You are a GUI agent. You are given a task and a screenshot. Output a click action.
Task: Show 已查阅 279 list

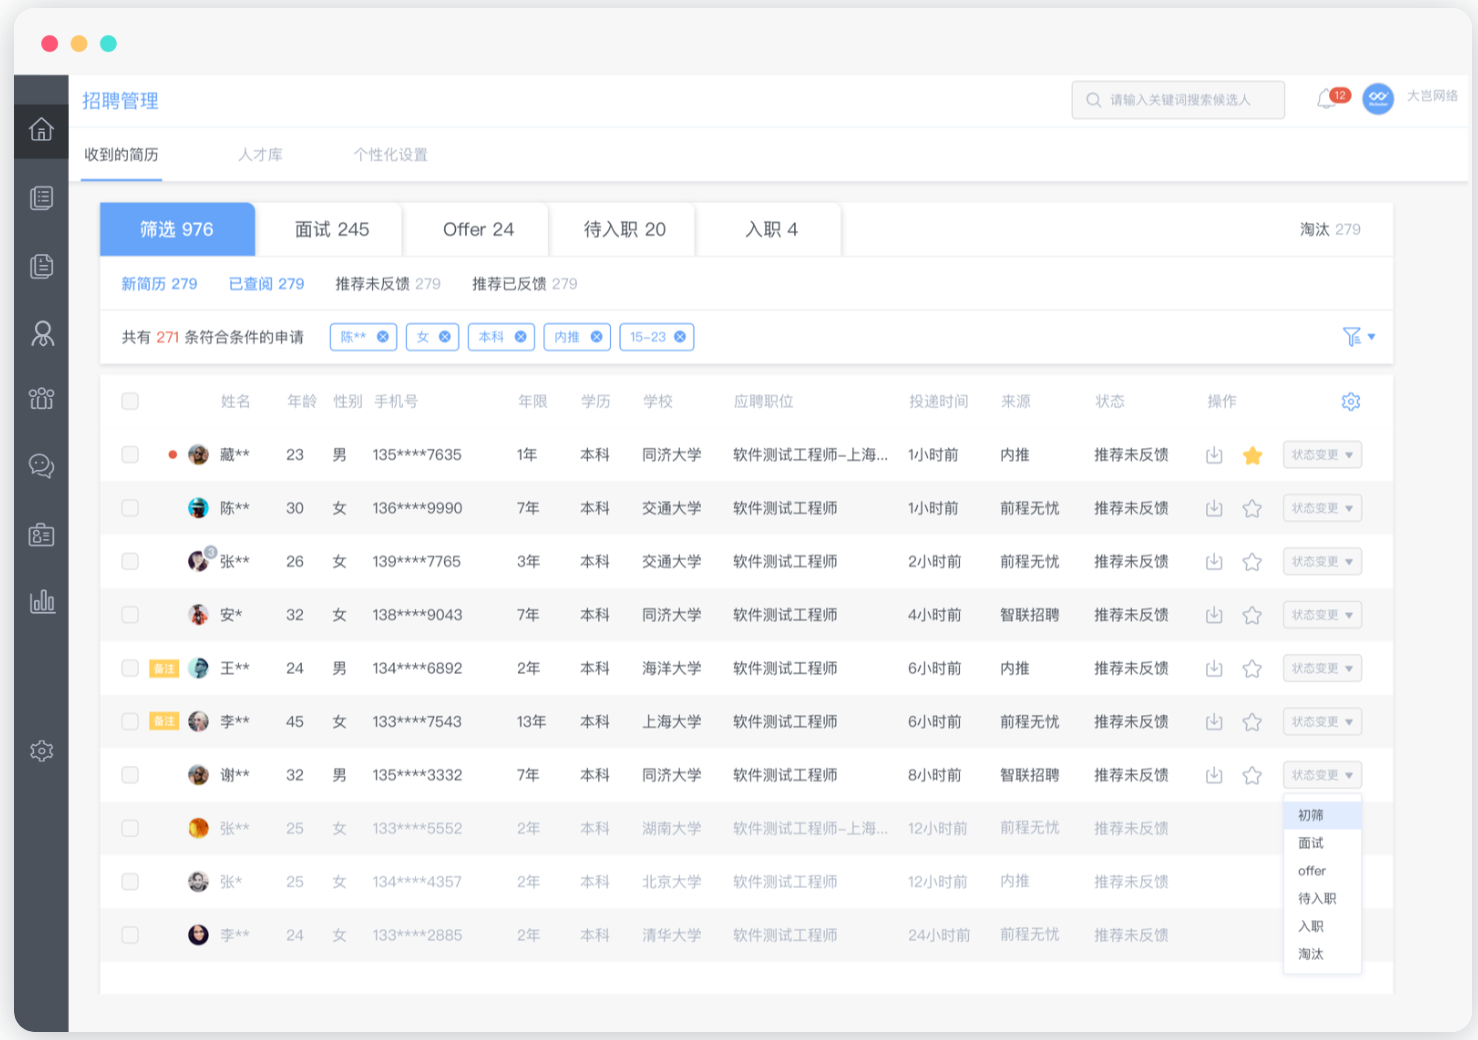266,284
